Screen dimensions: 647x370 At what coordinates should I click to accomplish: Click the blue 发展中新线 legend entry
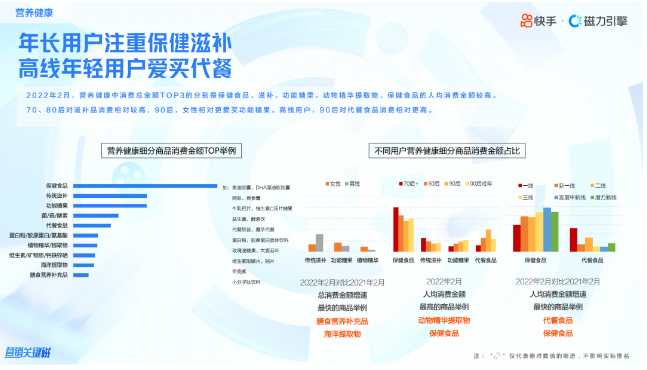570,198
